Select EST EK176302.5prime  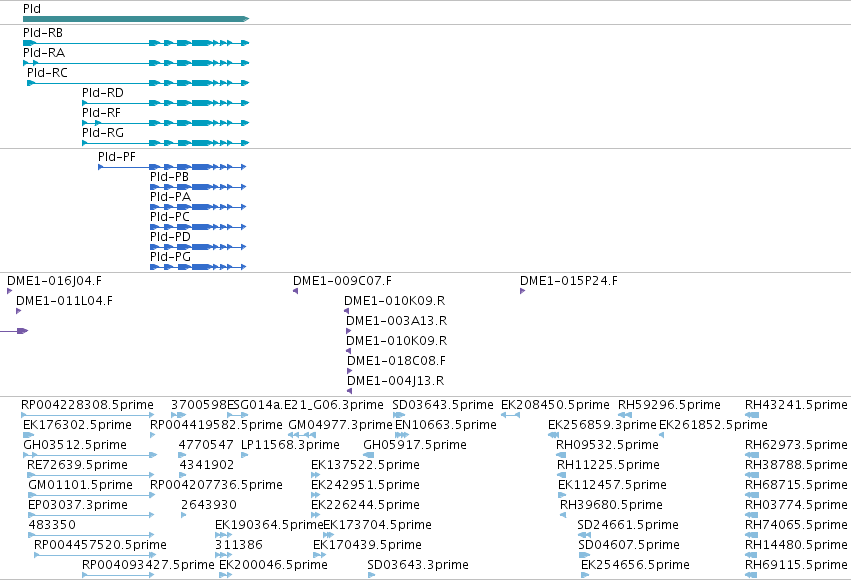(x=28, y=435)
